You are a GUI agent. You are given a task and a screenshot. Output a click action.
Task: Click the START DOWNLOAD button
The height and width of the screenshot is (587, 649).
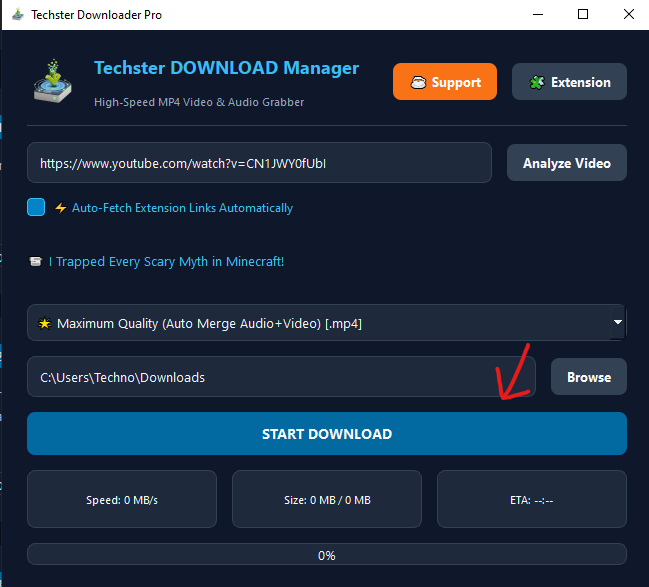pos(327,433)
